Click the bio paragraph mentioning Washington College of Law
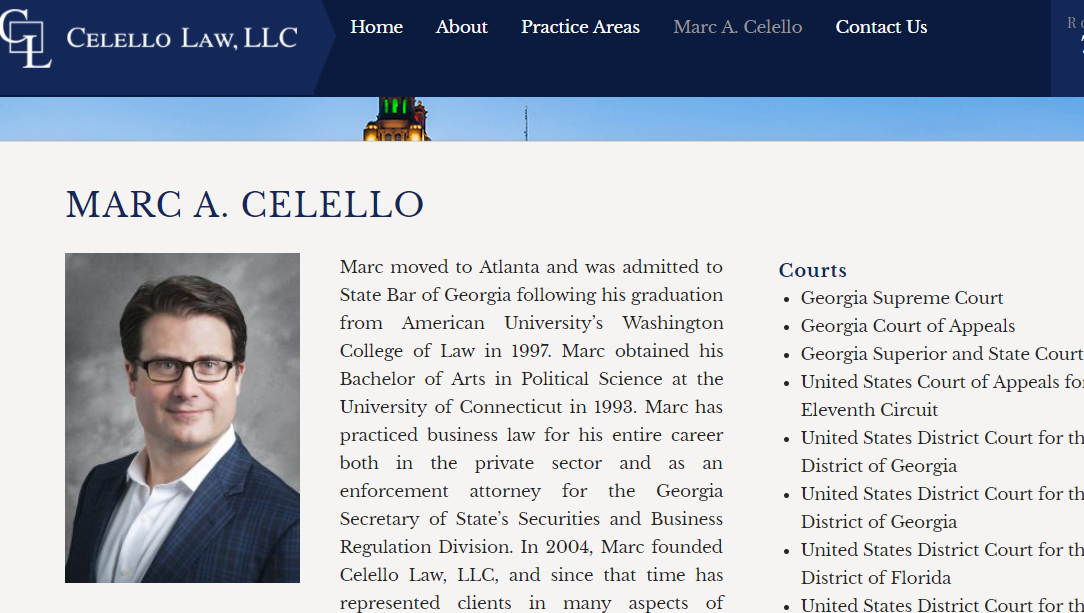Screen dimensions: 1084x613 [531, 430]
